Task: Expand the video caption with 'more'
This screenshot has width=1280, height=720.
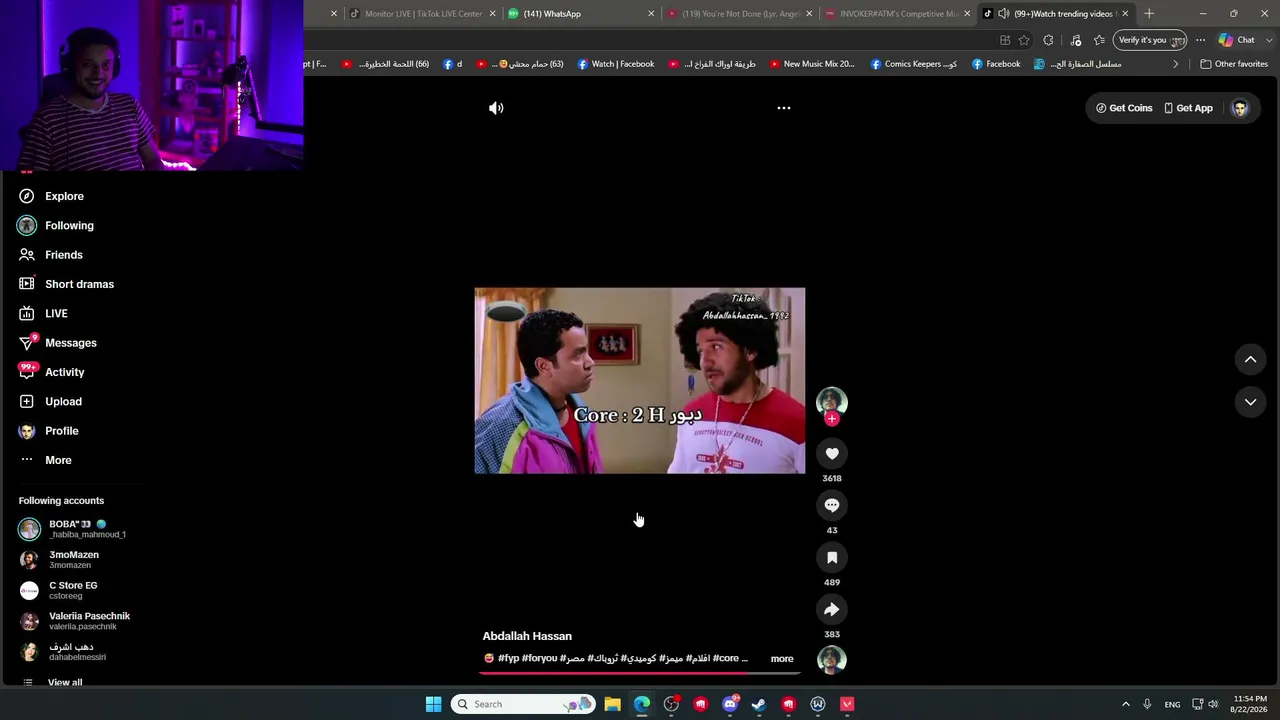Action: tap(782, 659)
